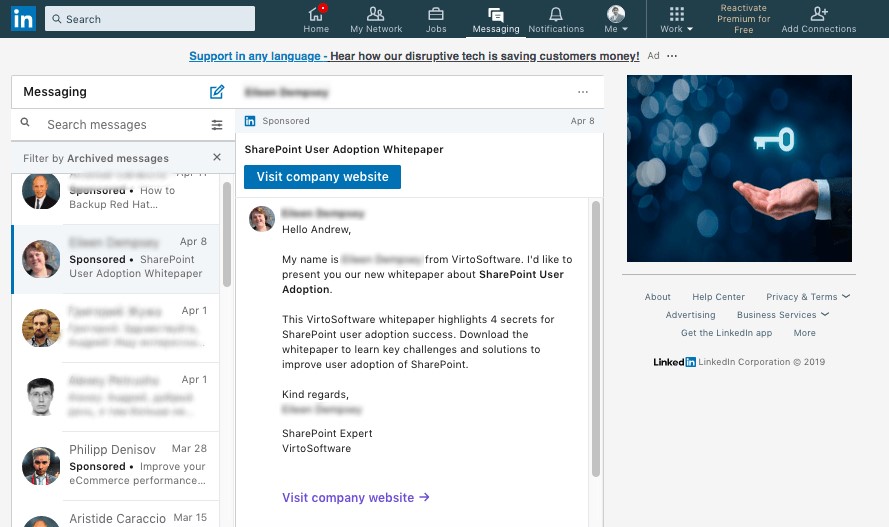Click the LinkedIn logo icon
This screenshot has height=527, width=889.
(23, 19)
